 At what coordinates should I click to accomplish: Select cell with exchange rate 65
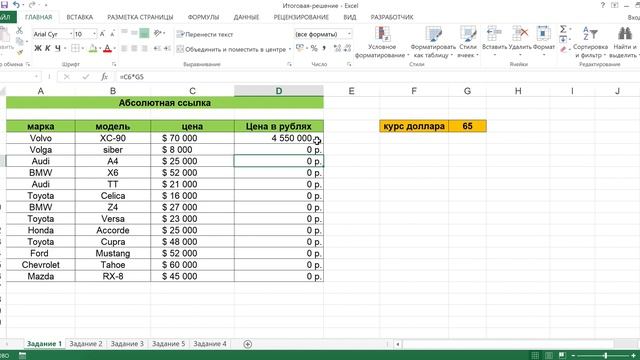(x=467, y=126)
